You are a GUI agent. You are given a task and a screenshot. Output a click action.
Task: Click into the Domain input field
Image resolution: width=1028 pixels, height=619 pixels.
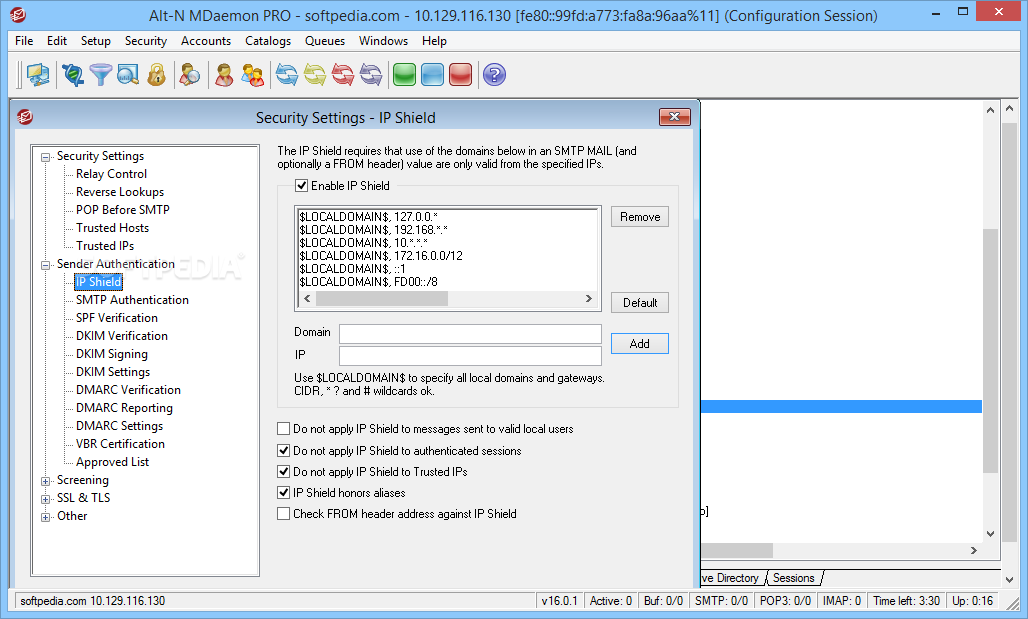pos(470,334)
